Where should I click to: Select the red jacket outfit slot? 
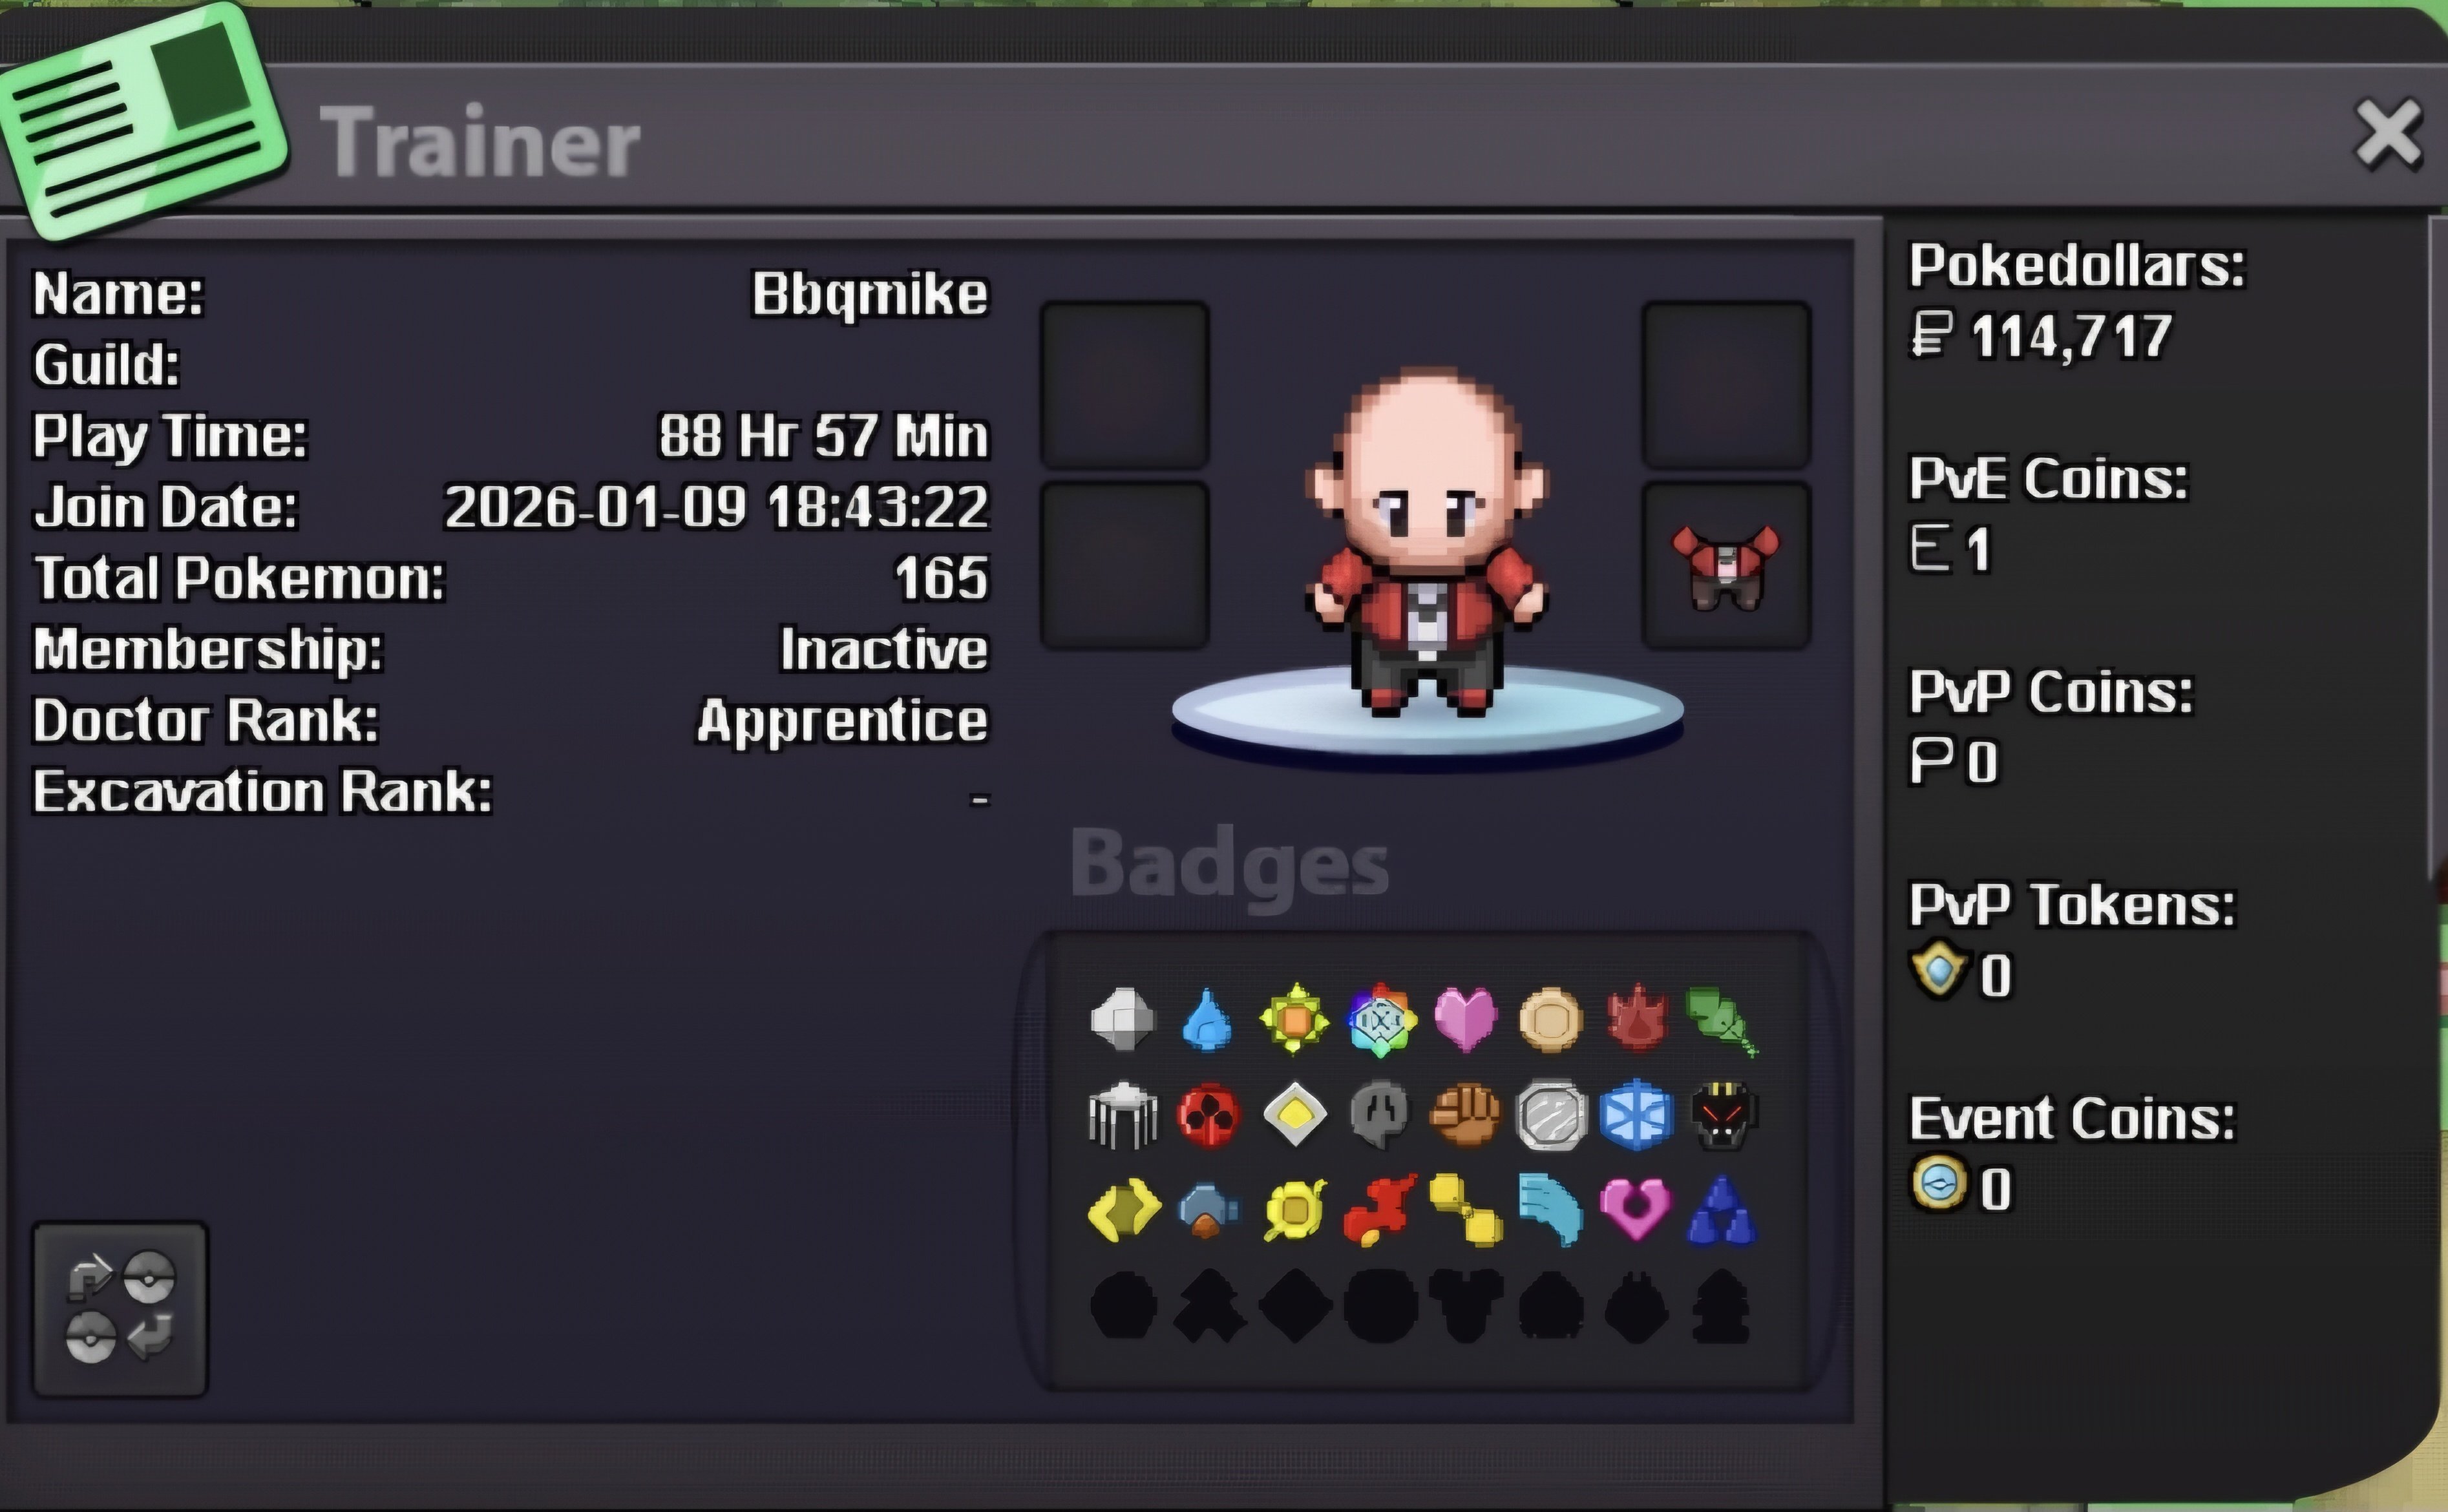click(1726, 566)
